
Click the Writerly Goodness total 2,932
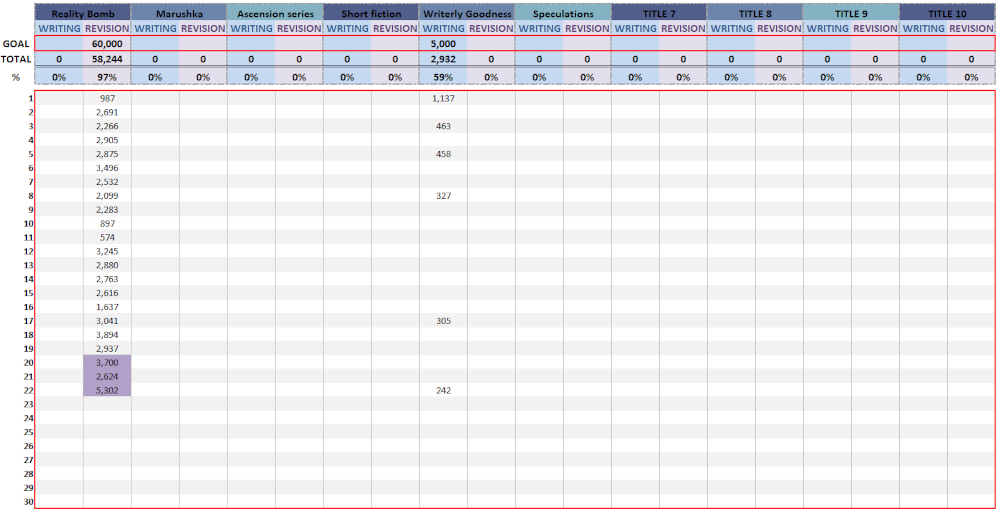443,59
